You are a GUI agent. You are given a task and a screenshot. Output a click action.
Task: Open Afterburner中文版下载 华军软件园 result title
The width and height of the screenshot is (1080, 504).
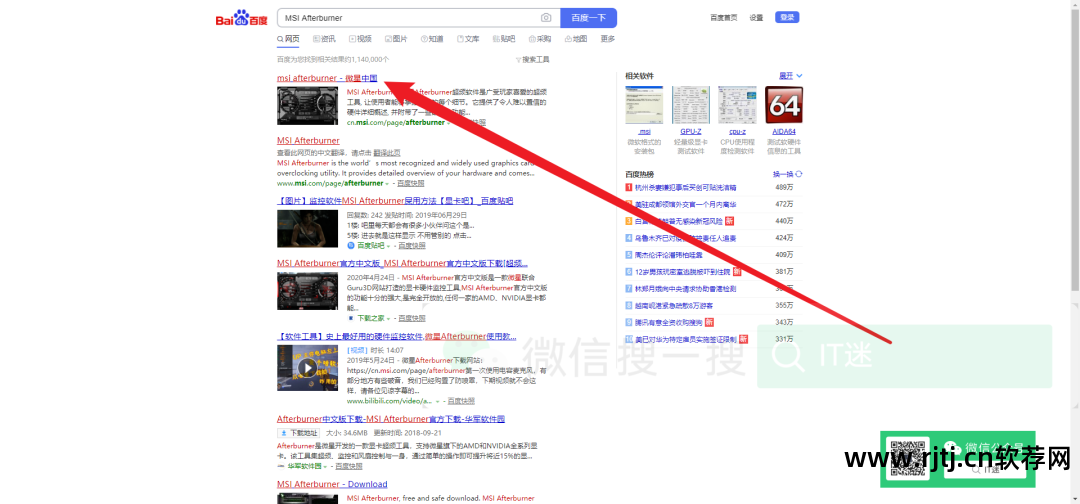[391, 419]
